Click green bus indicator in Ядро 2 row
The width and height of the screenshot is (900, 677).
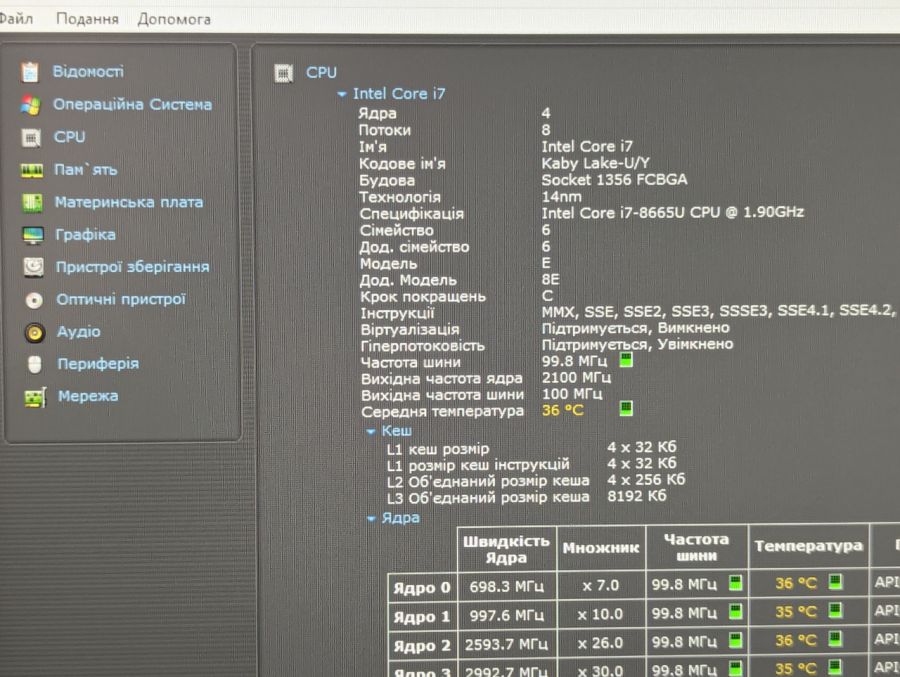tap(735, 639)
